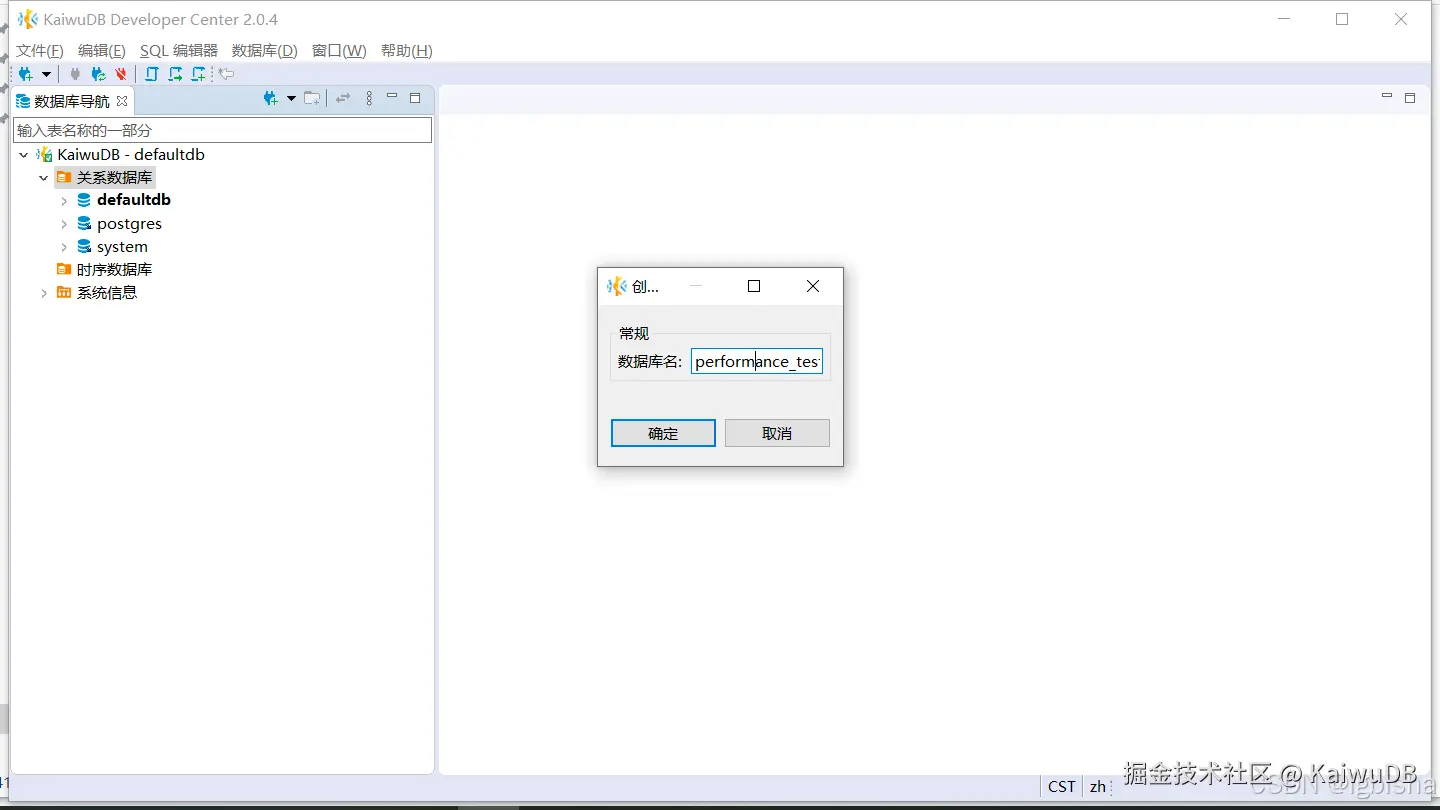Click the defaultdb database icon
Viewport: 1440px width, 810px height.
coord(84,200)
